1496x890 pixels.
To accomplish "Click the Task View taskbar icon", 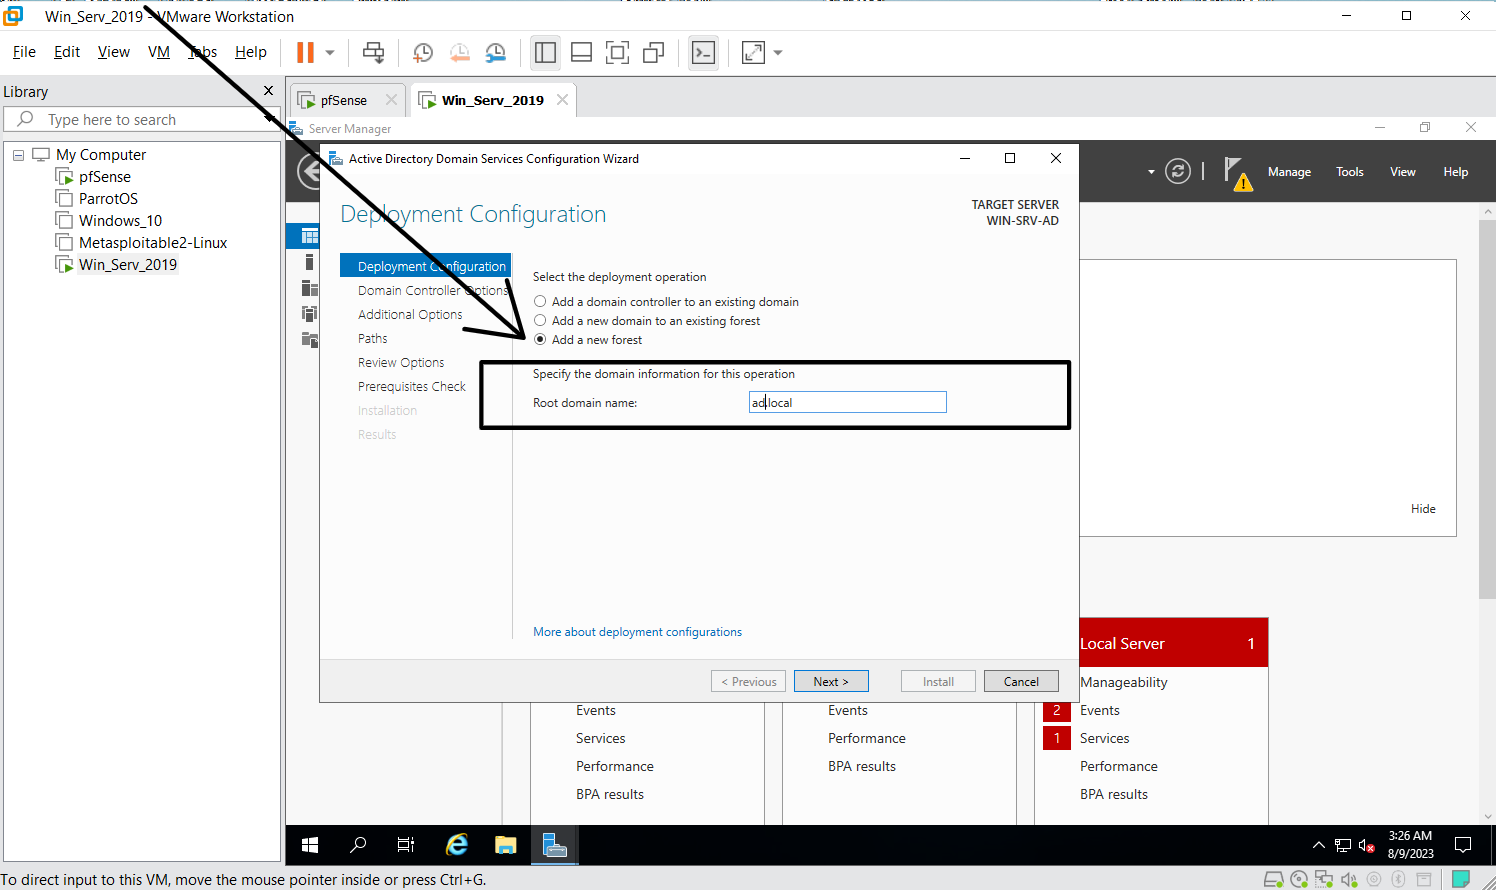I will click(406, 845).
